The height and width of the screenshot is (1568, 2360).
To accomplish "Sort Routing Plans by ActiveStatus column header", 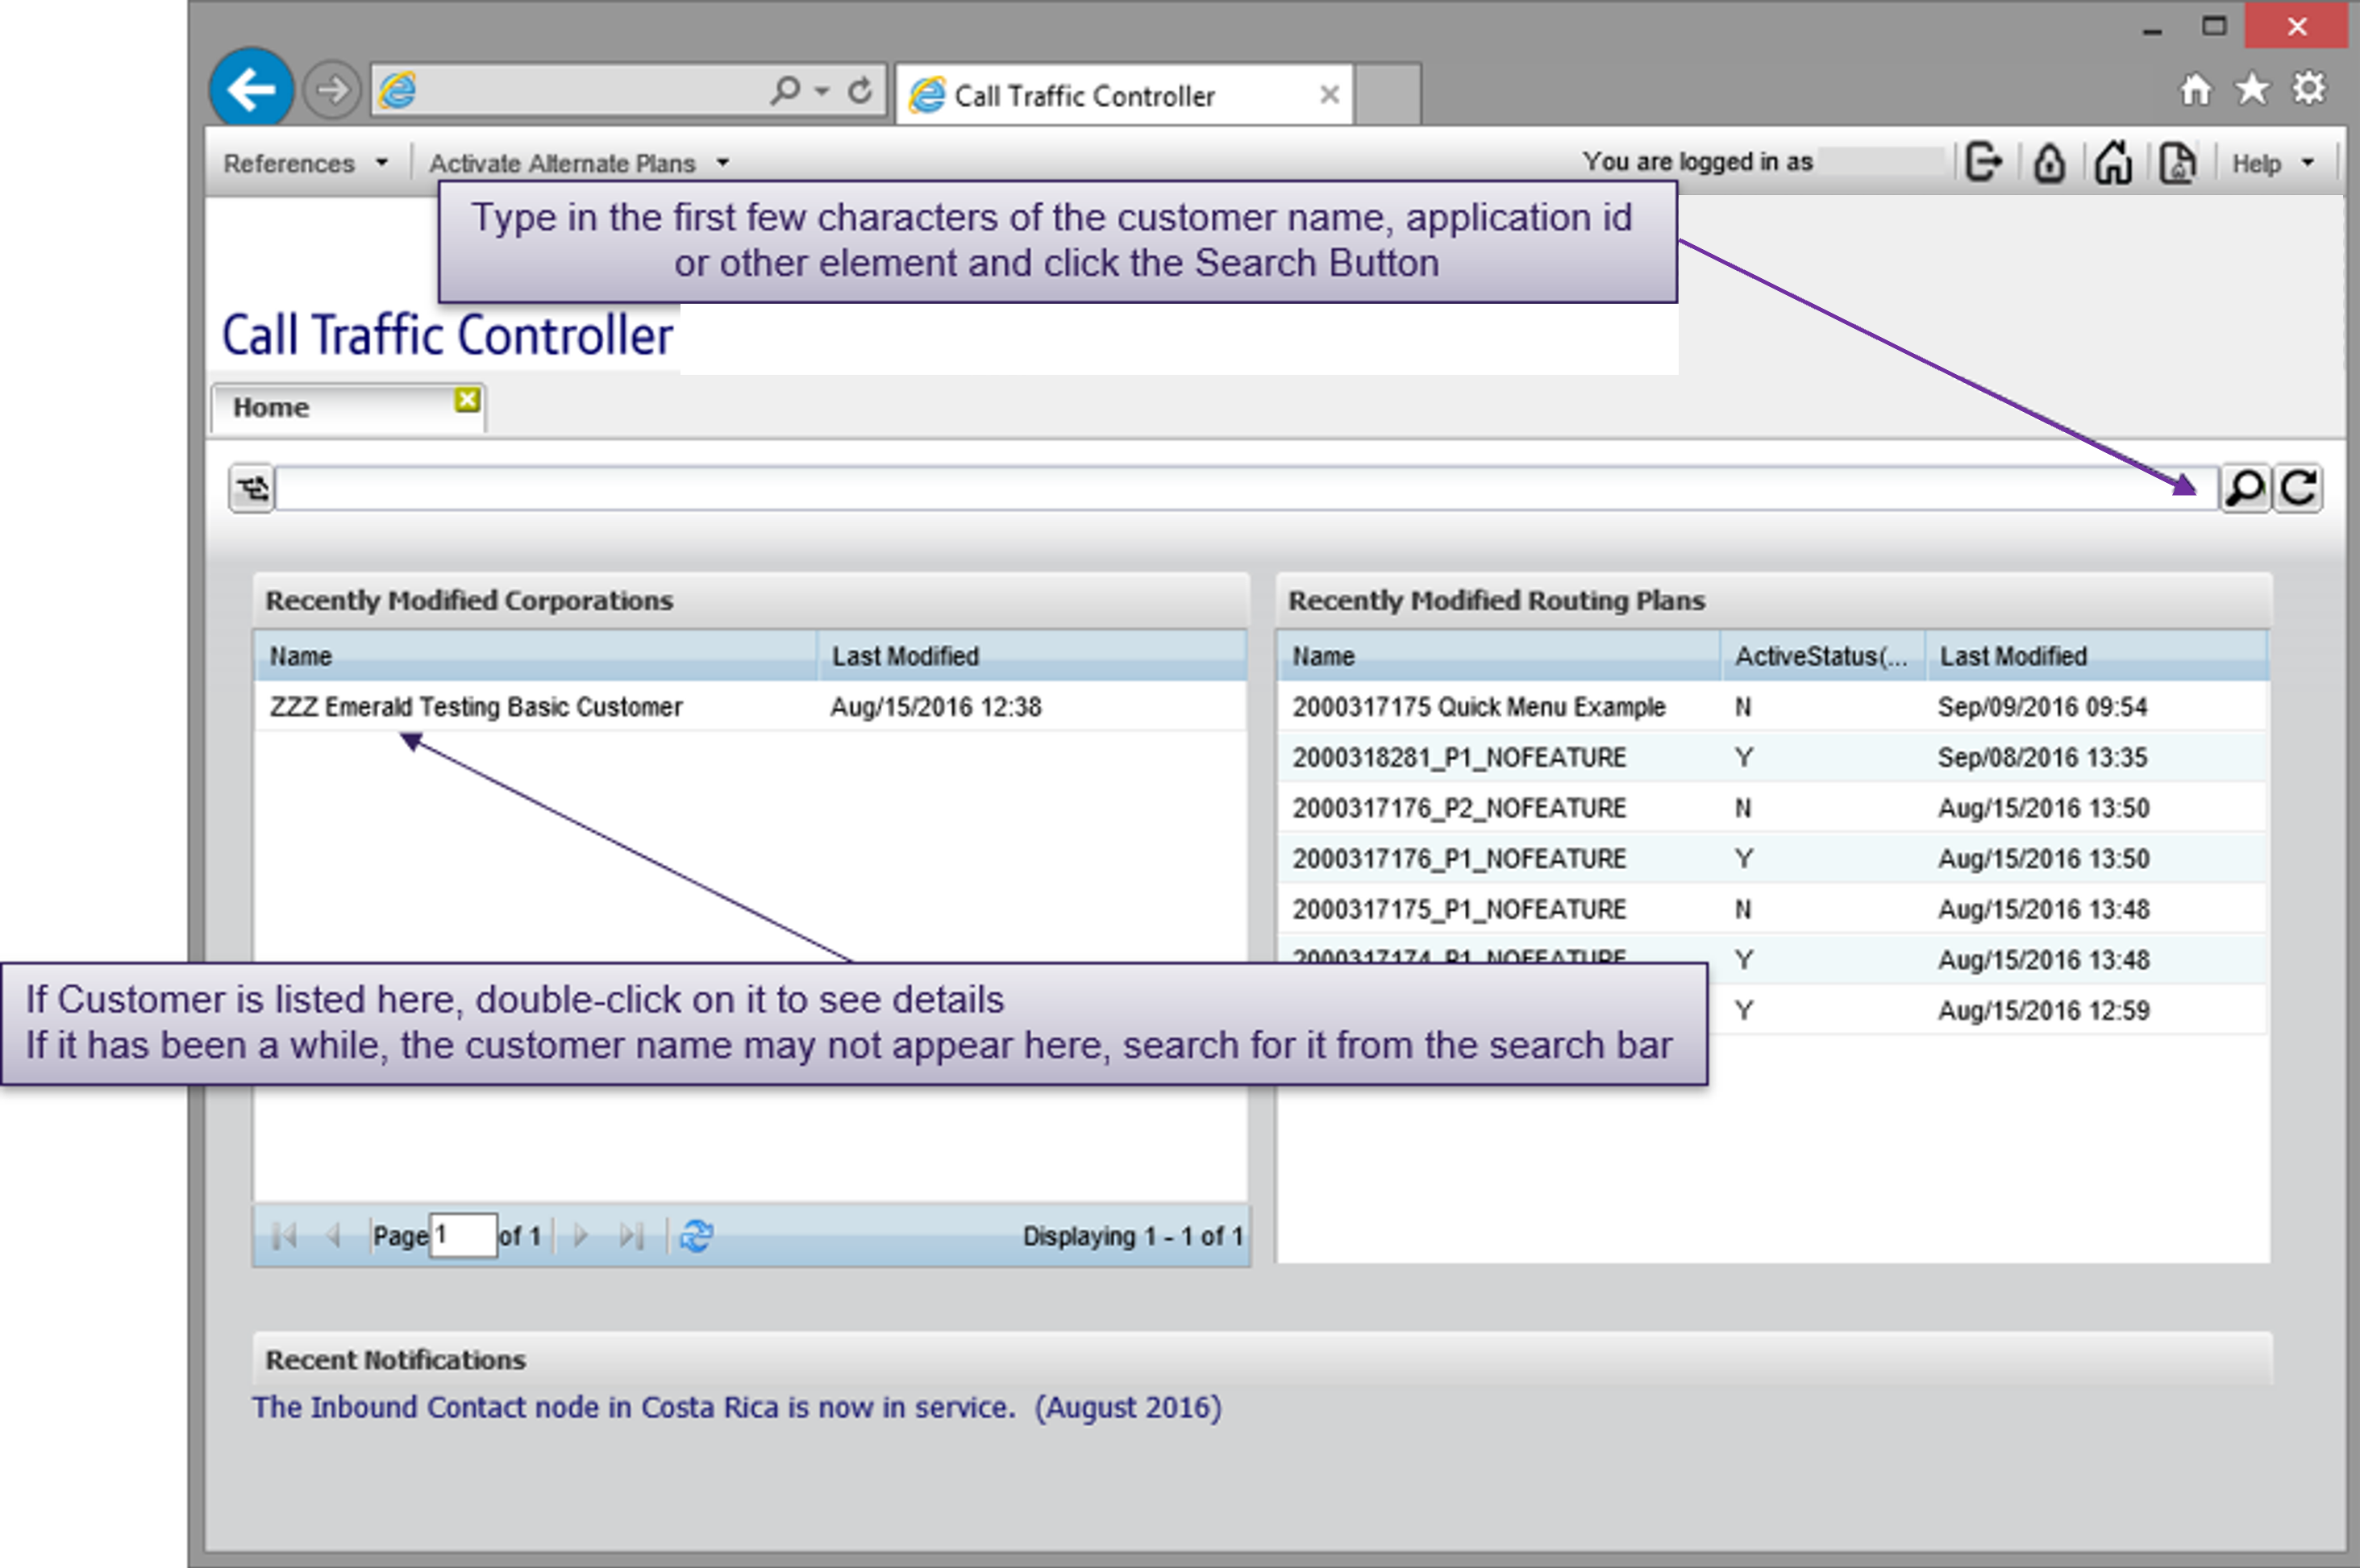I will tap(1824, 656).
